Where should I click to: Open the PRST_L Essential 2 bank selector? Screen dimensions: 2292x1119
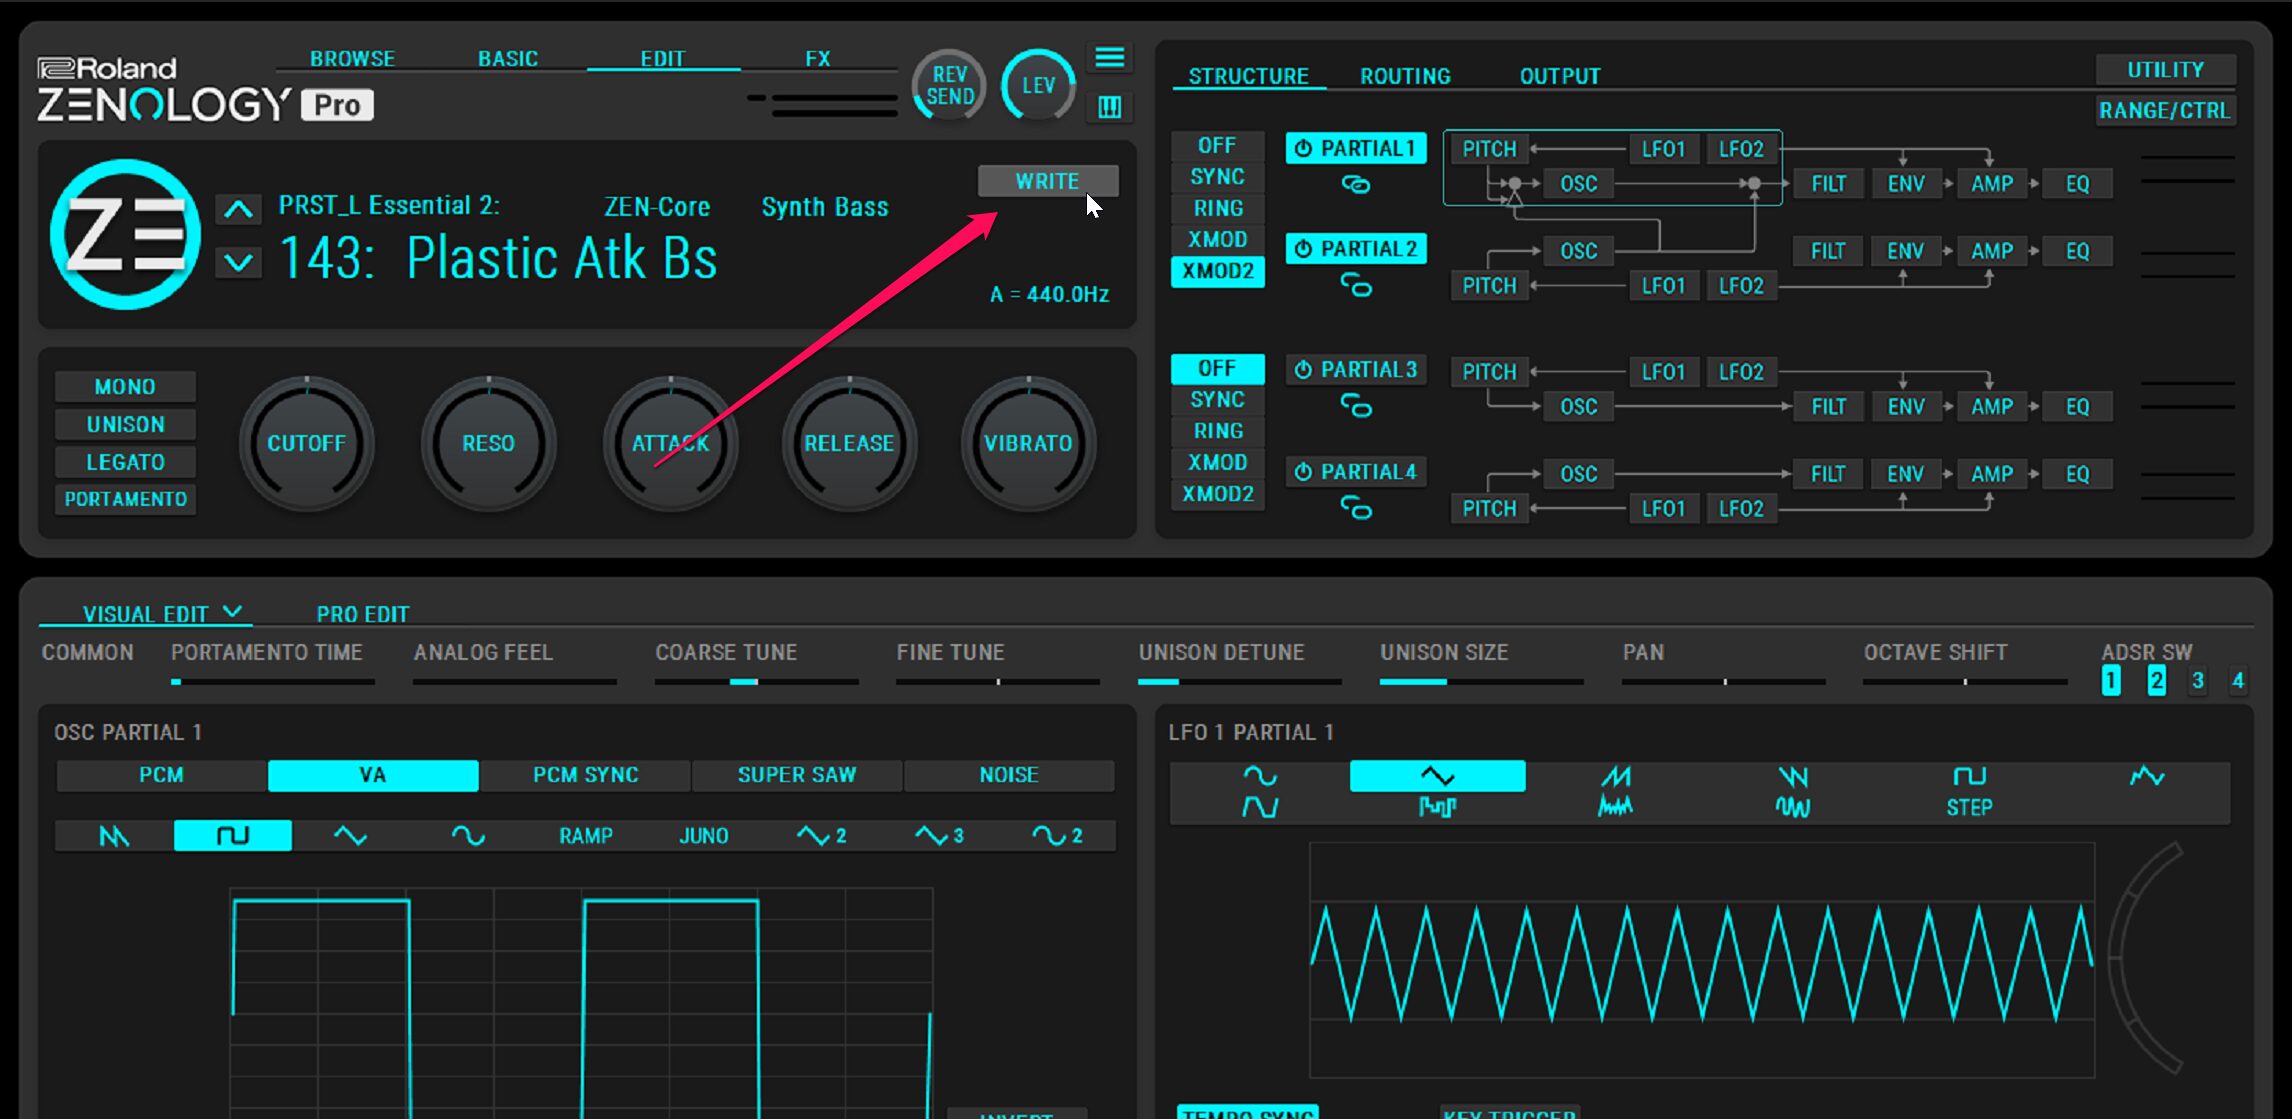(389, 205)
